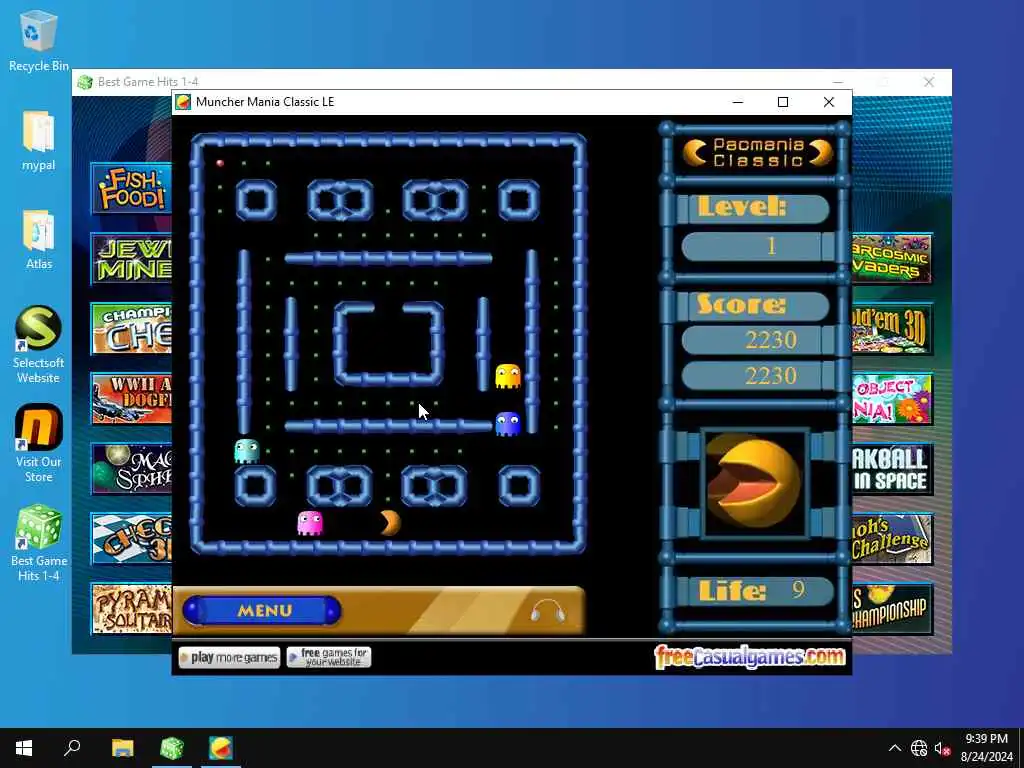Toggle sound with the headphones icon
Image resolution: width=1024 pixels, height=768 pixels.
coord(547,612)
